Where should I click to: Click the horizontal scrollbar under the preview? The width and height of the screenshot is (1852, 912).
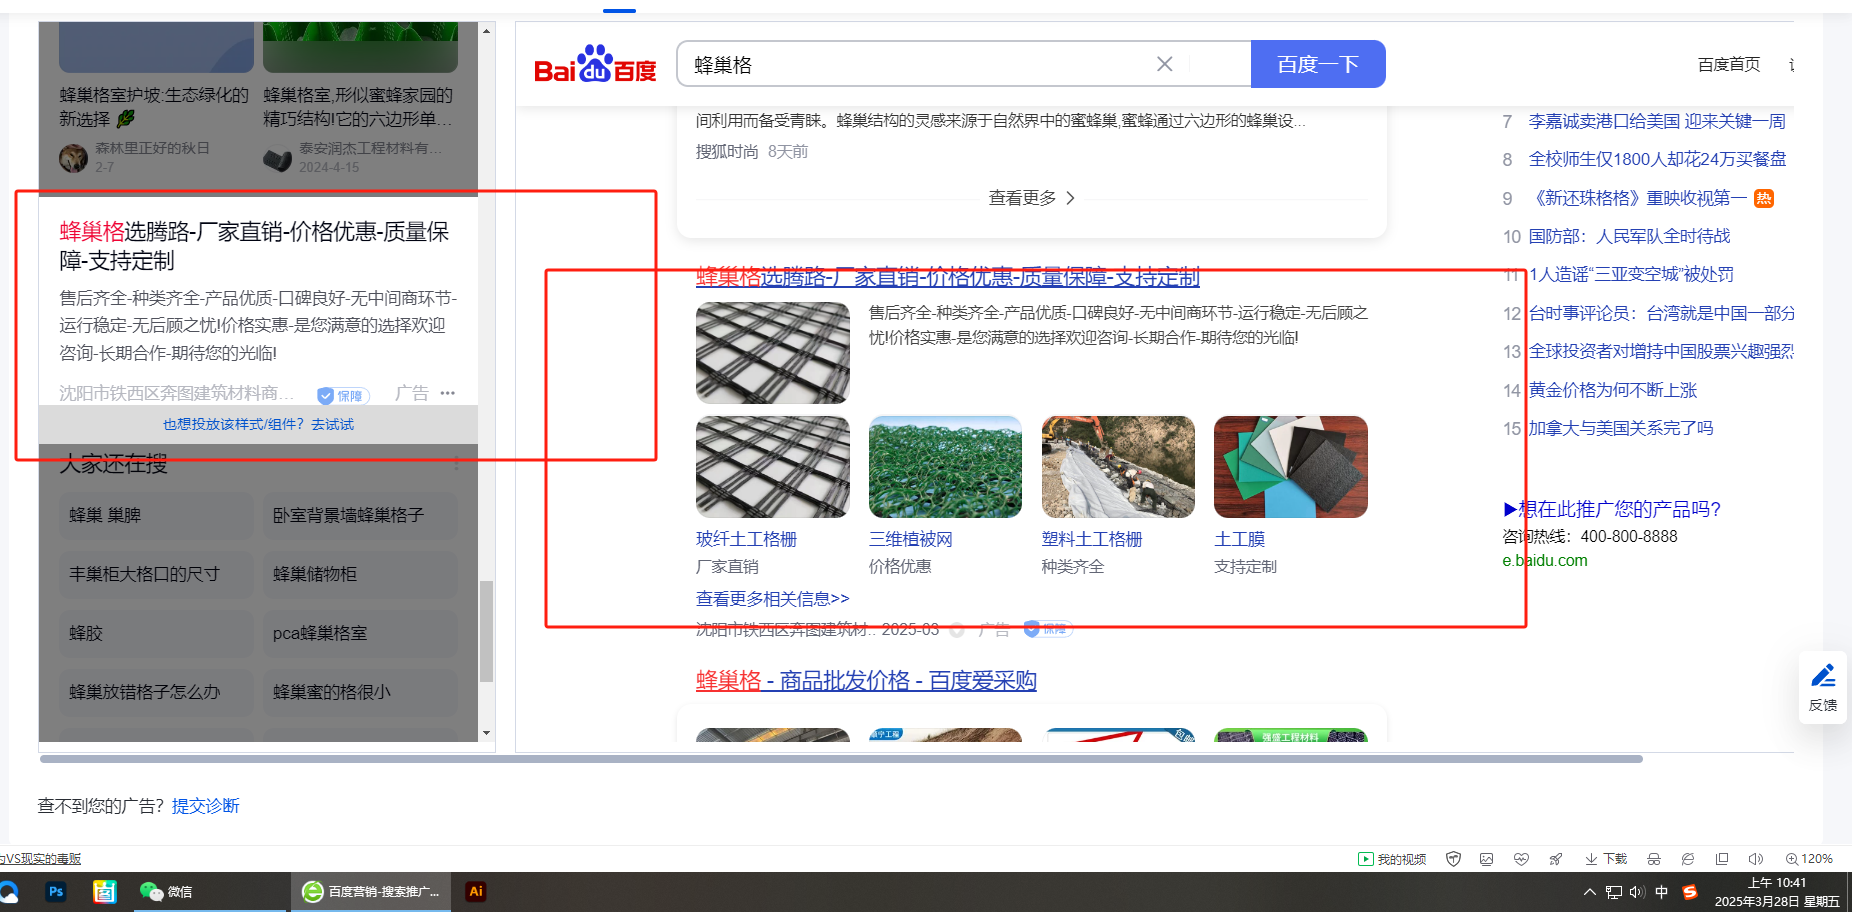pos(841,759)
